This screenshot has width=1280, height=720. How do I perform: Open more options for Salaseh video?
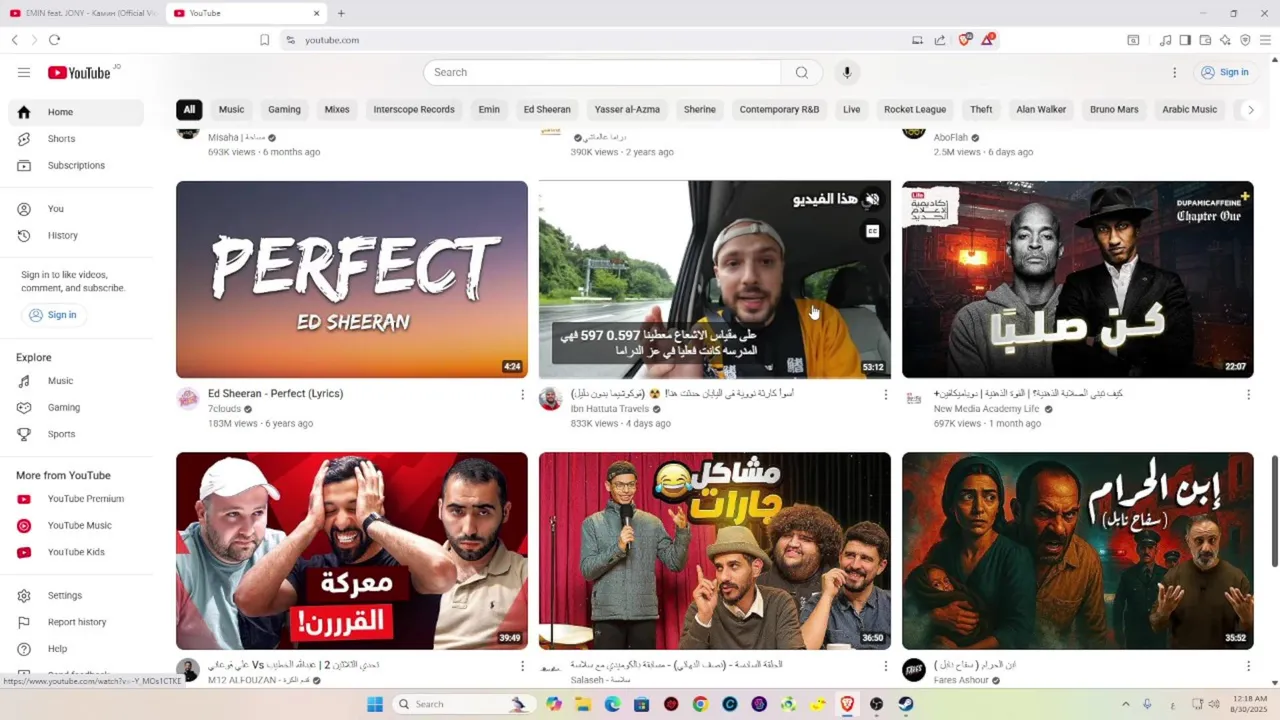tap(885, 666)
